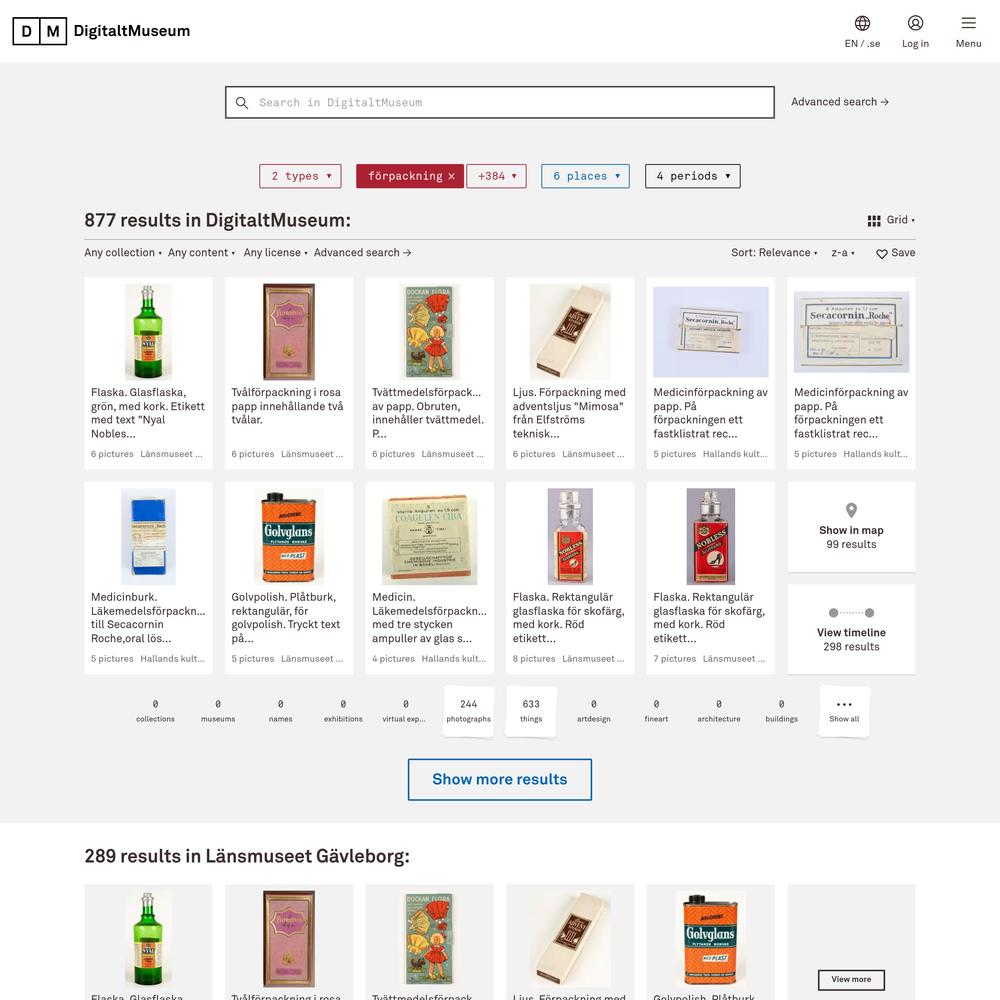The image size is (1000, 1000).
Task: Open View timeline with 298 results
Action: click(851, 629)
